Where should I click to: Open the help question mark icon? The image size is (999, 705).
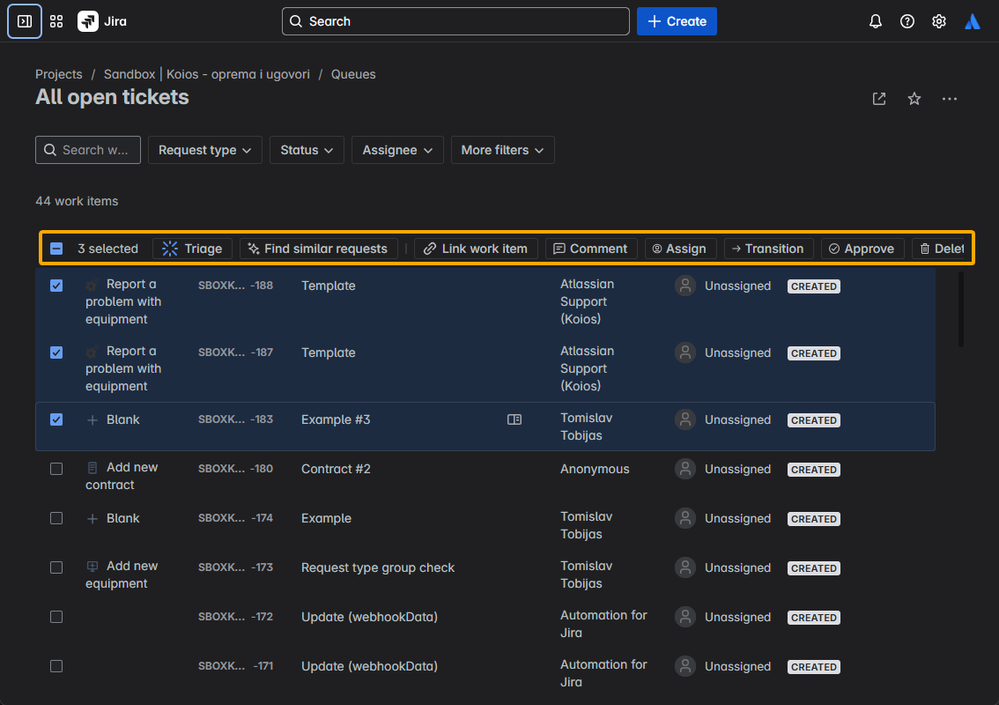pyautogui.click(x=907, y=21)
